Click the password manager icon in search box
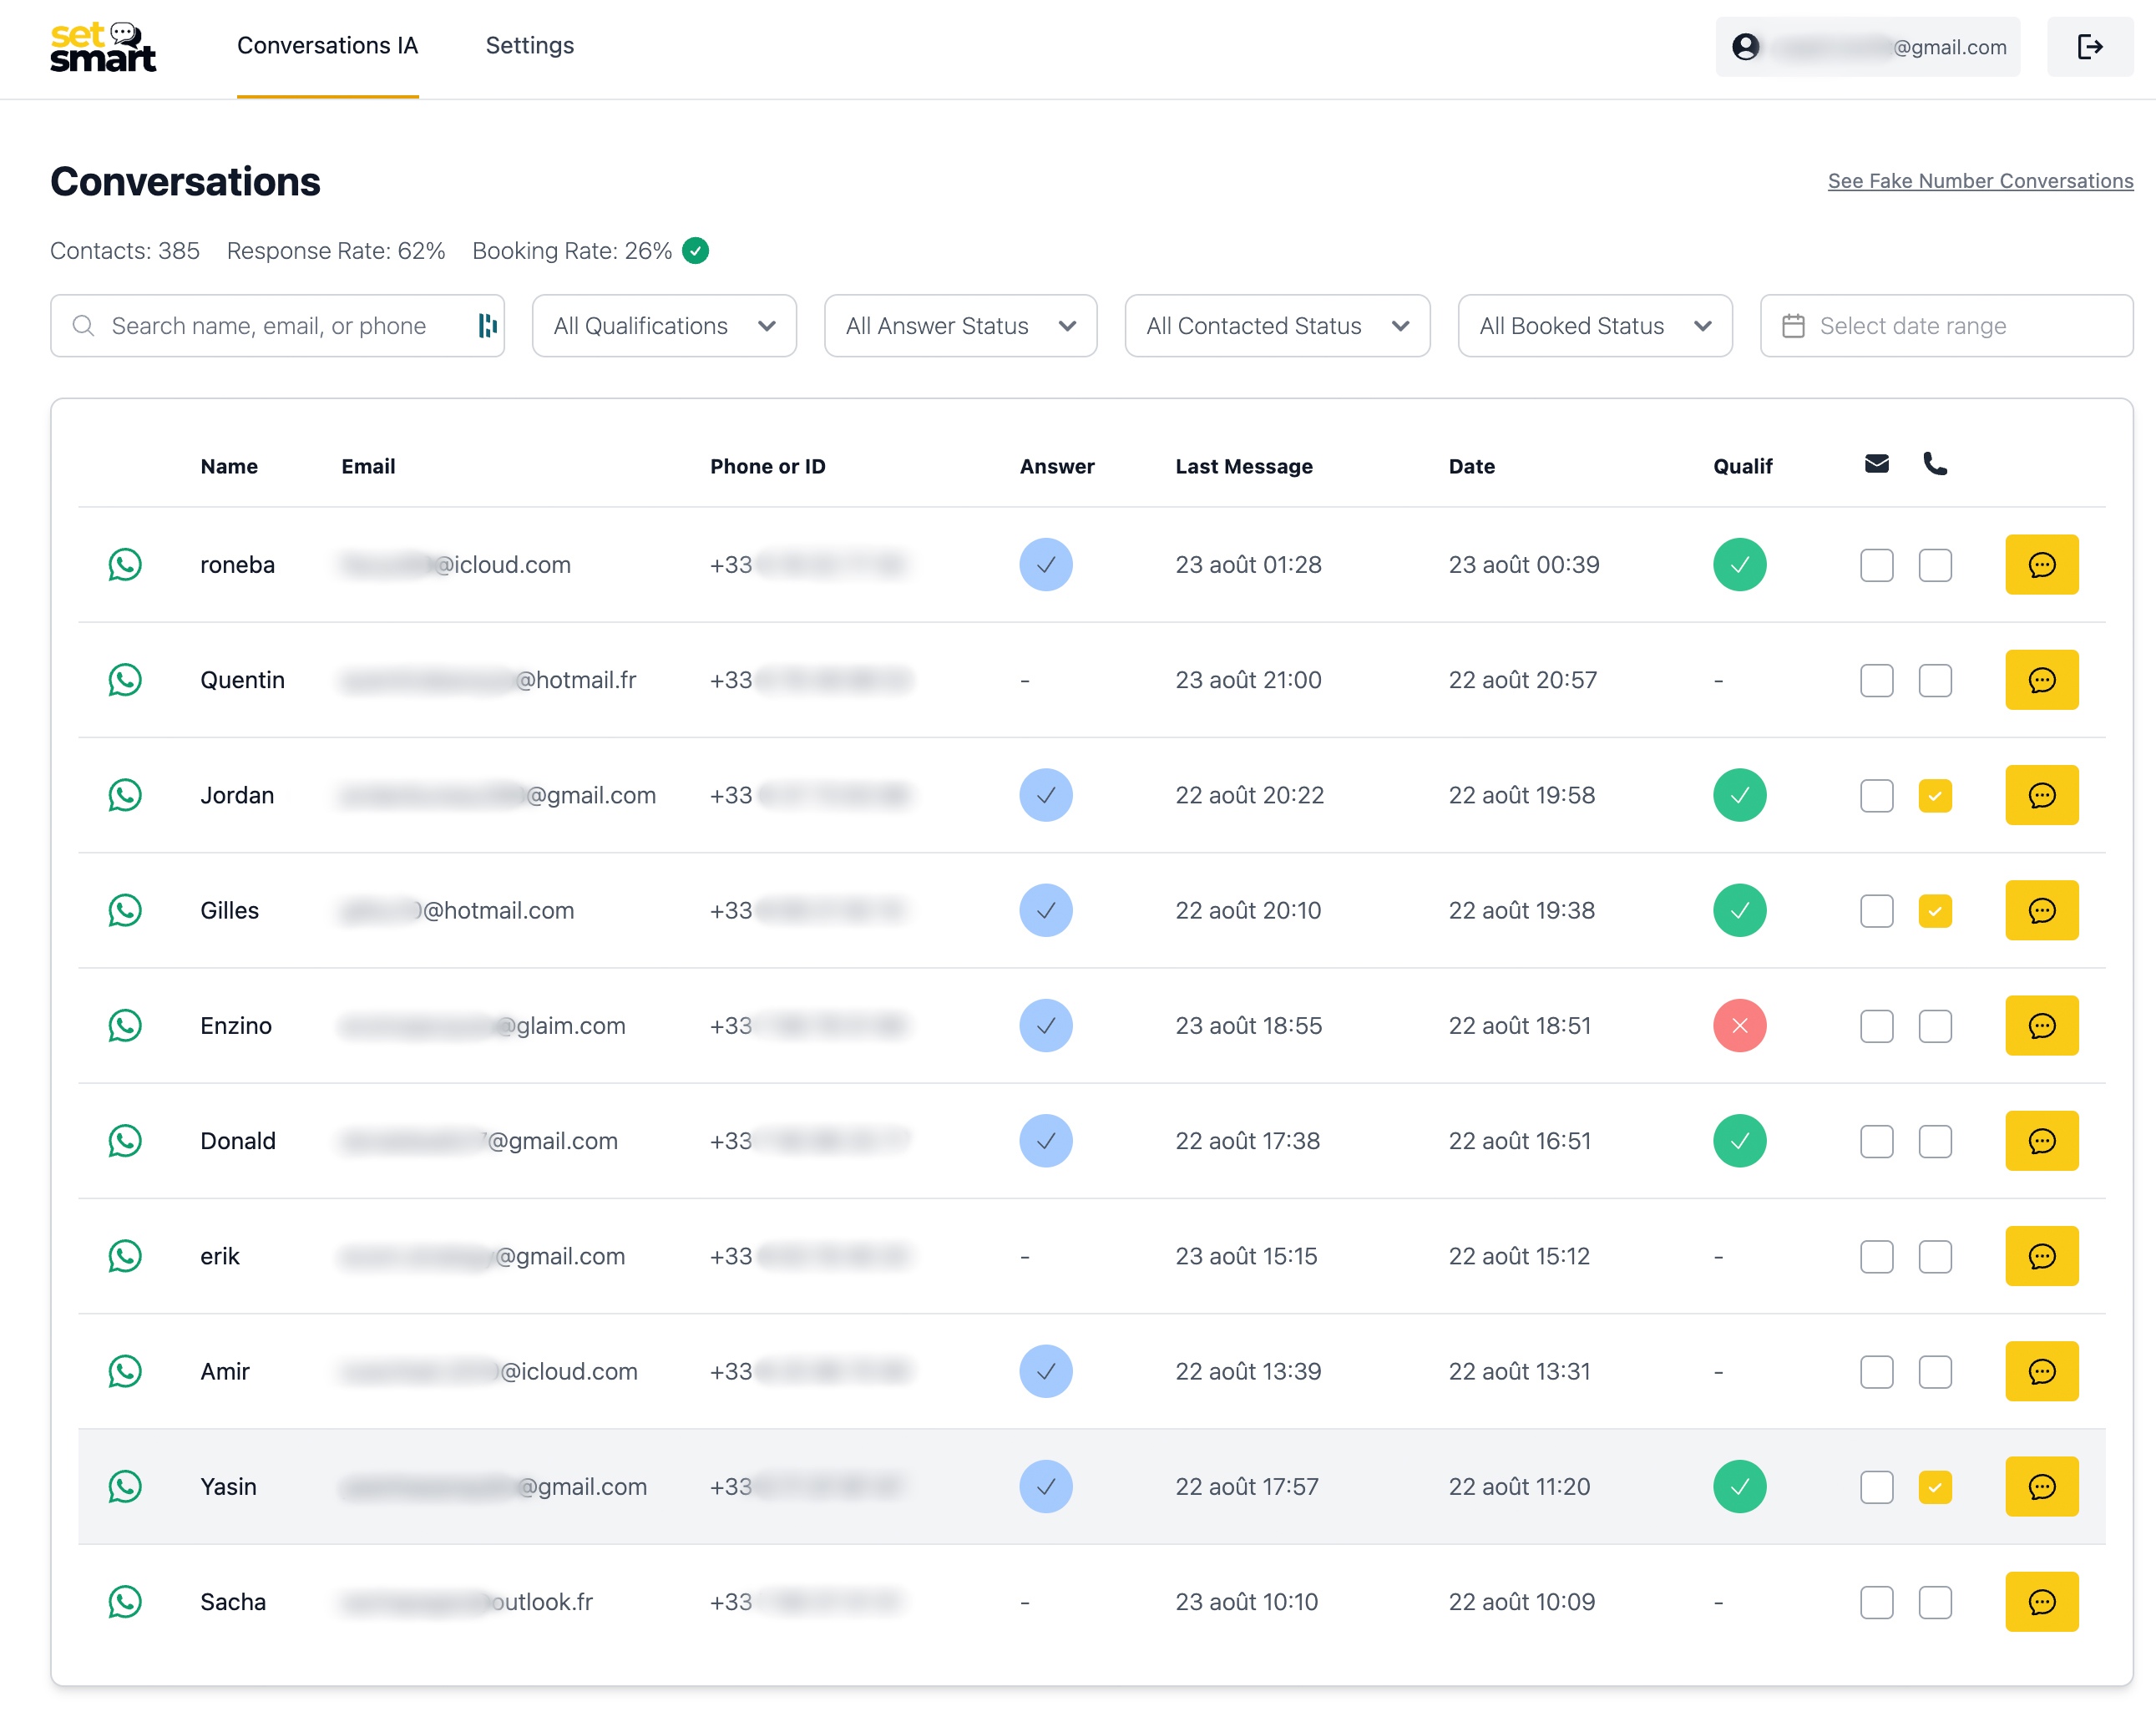Viewport: 2156px width, 1712px height. coord(487,325)
